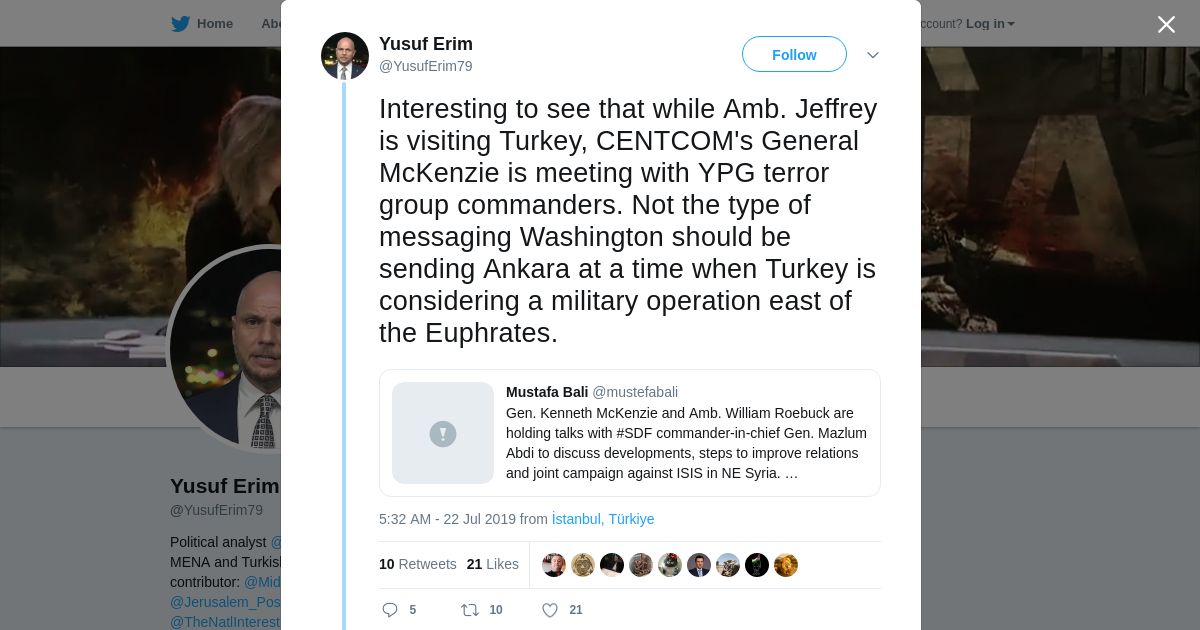Click the @YusufErim79 handle in tweet header

pos(425,66)
